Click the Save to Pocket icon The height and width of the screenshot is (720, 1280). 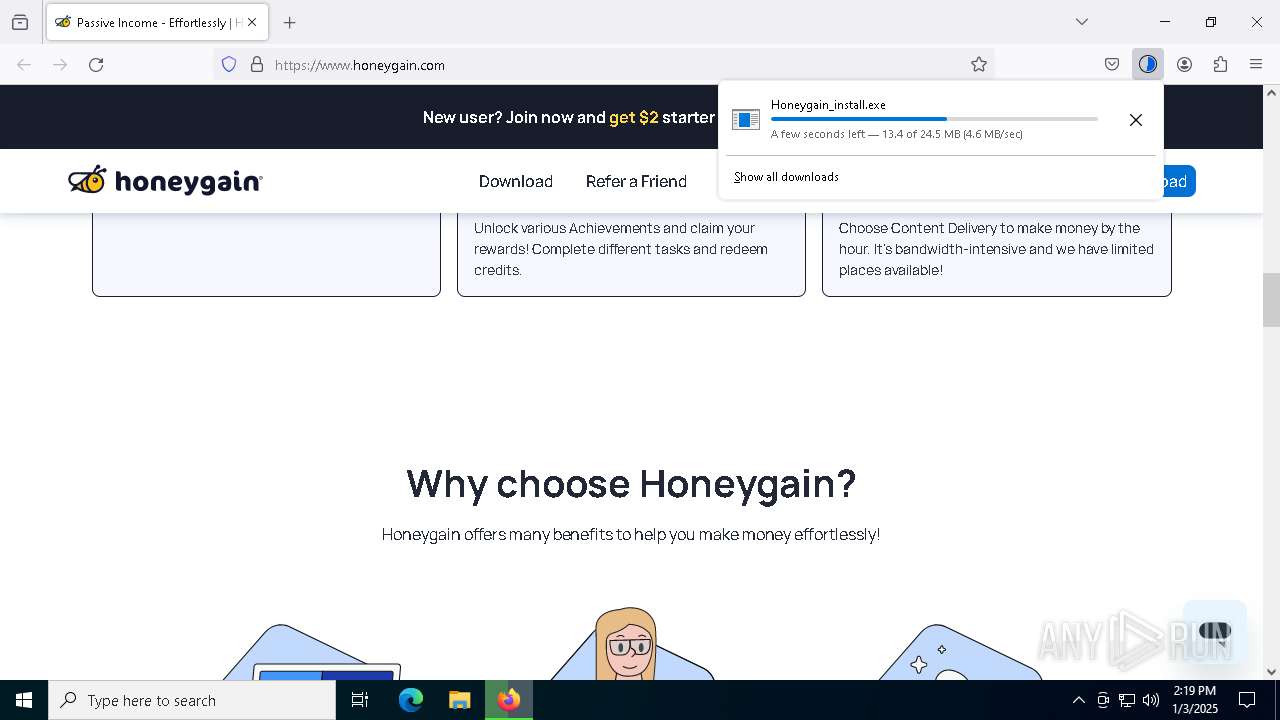point(1112,65)
